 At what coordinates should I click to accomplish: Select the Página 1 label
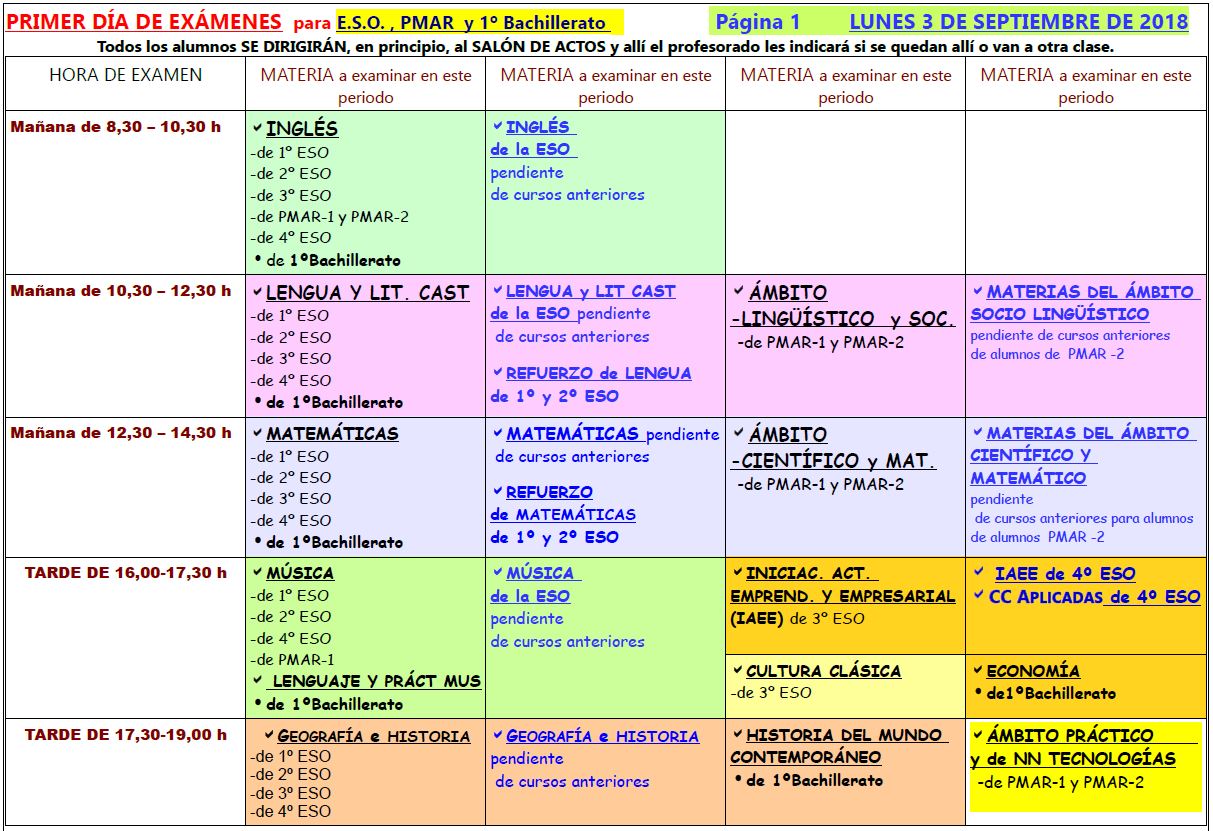pyautogui.click(x=758, y=21)
